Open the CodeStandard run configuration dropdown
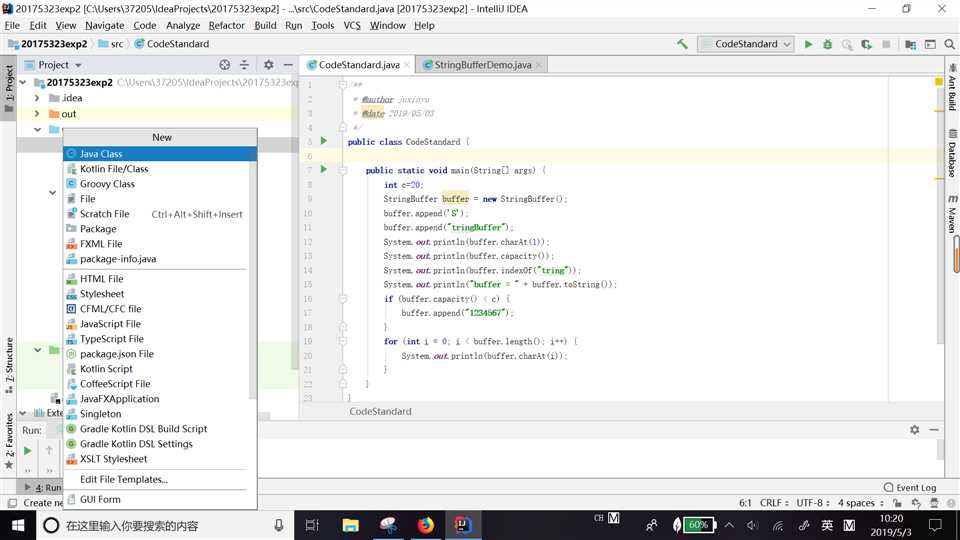Image resolution: width=960 pixels, height=540 pixels. [746, 44]
